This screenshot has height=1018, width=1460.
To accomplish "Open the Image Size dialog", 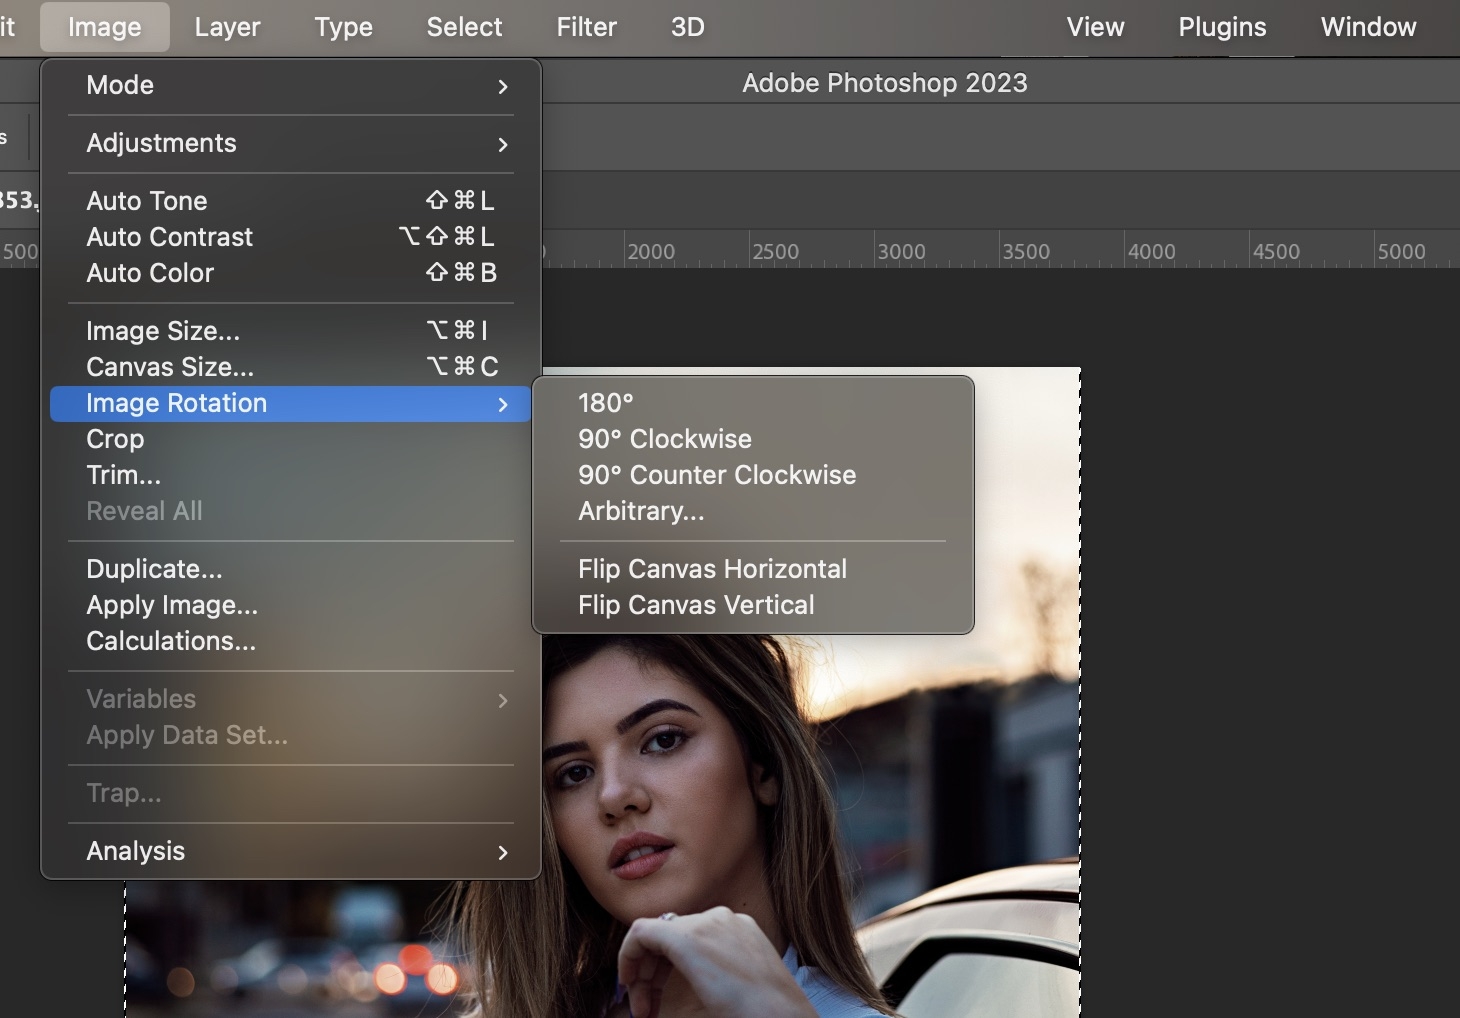I will click(x=163, y=330).
